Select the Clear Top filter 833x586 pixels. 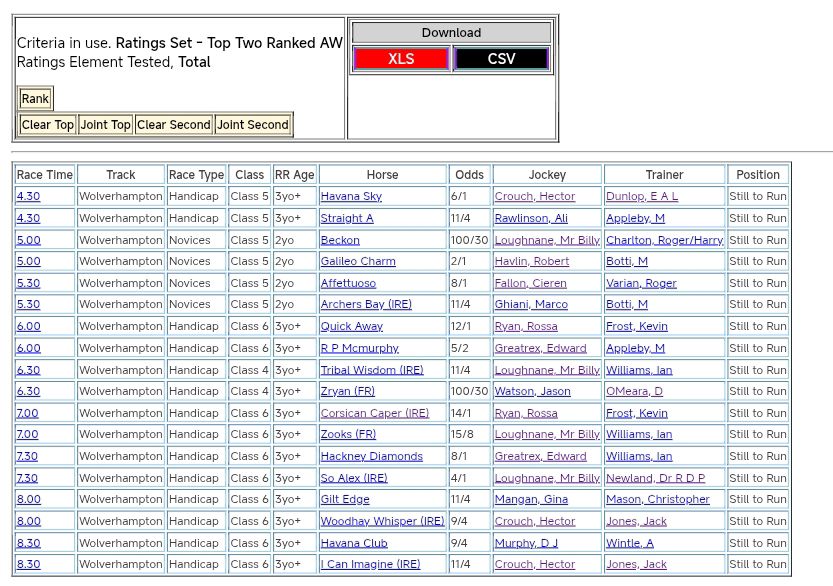[48, 125]
